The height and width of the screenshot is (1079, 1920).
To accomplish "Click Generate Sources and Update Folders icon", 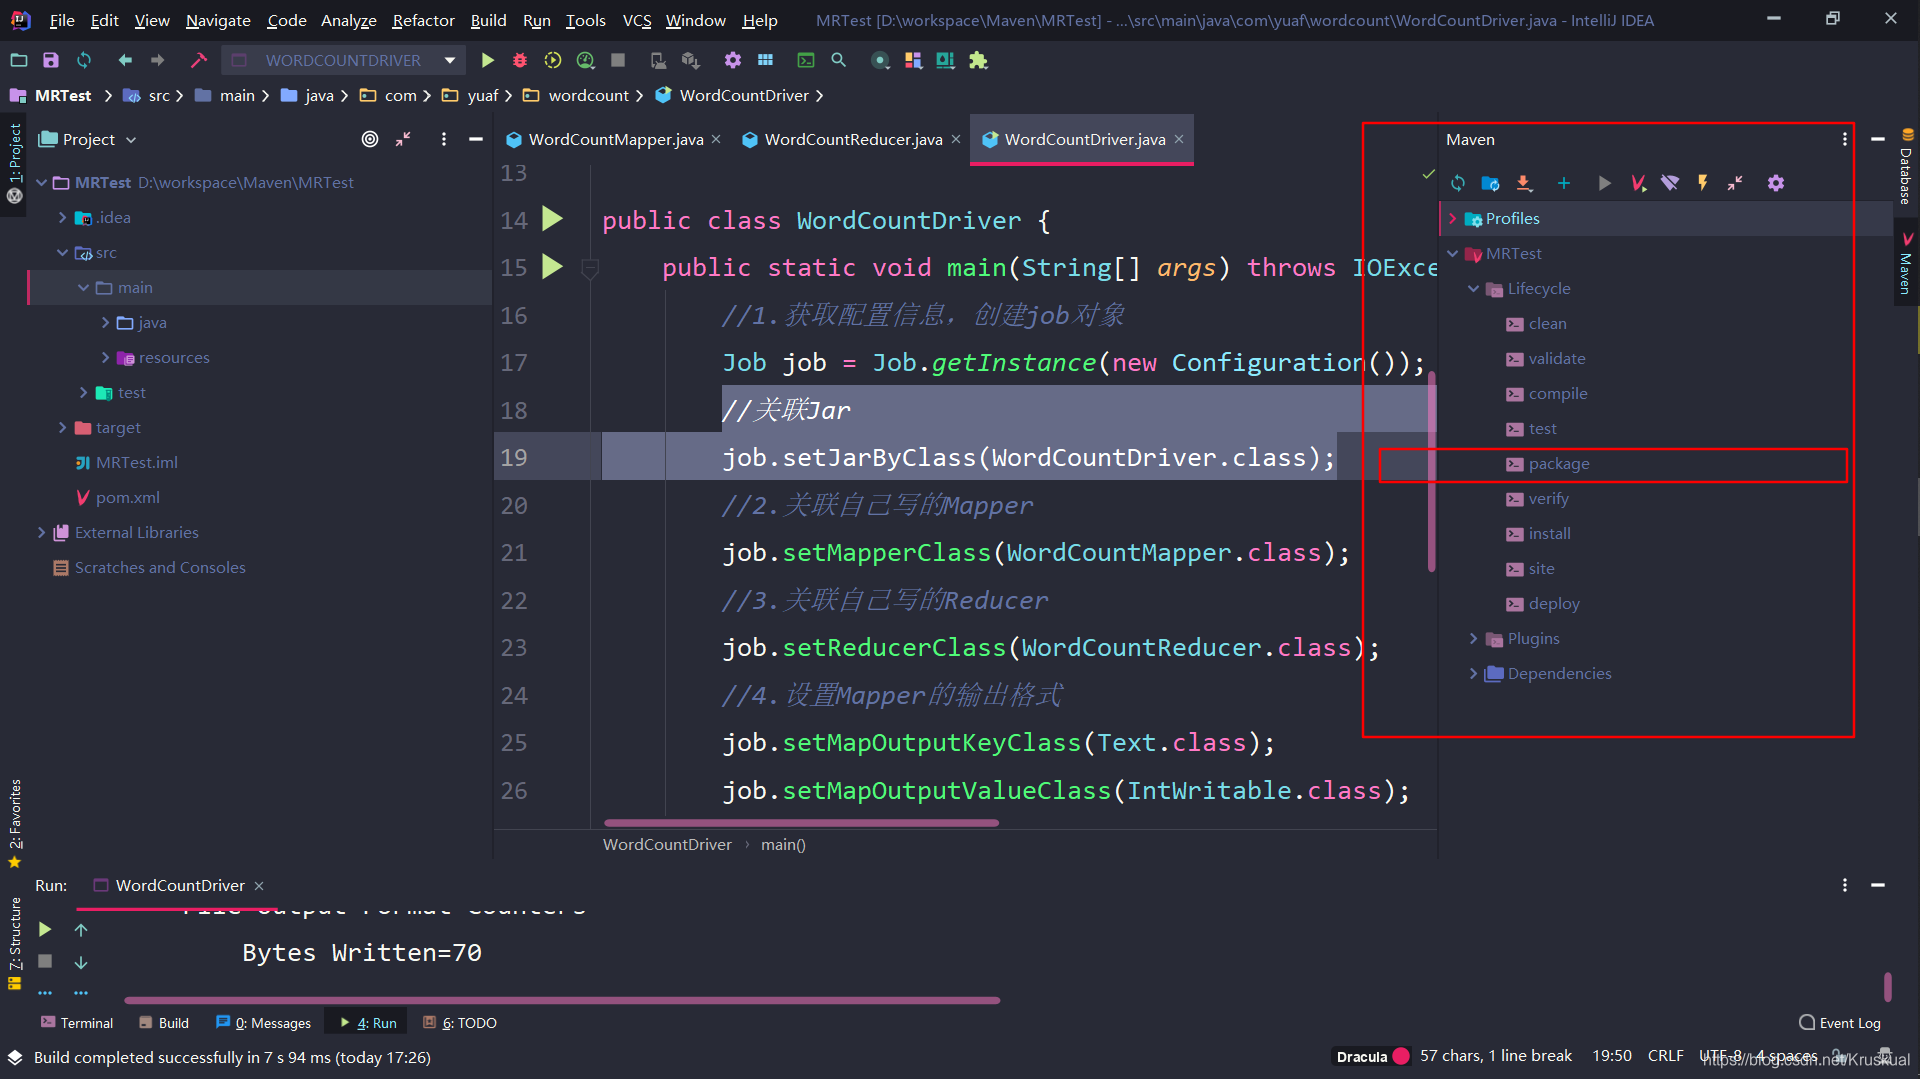I will (x=1490, y=183).
